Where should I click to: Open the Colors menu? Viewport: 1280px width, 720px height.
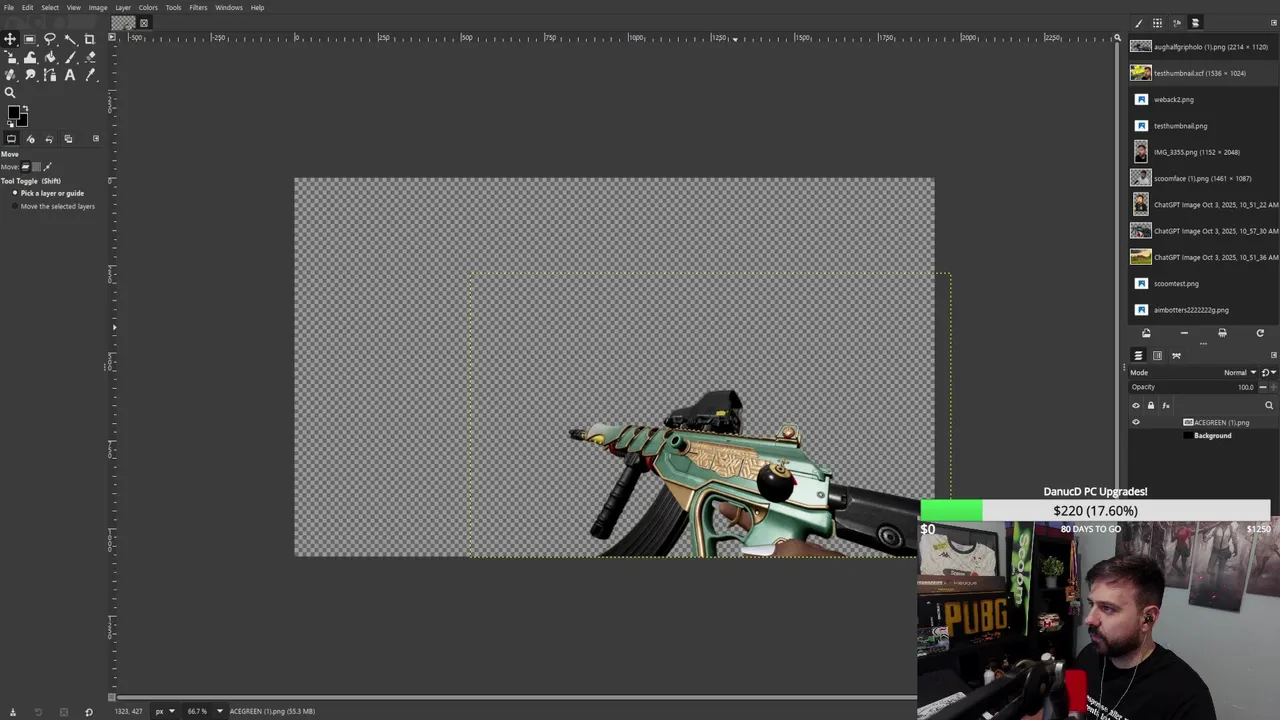pyautogui.click(x=148, y=7)
